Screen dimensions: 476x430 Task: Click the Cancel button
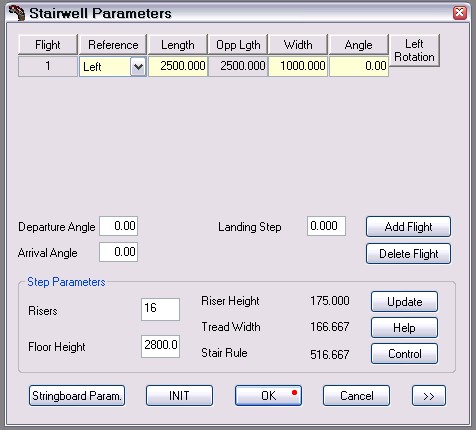pos(356,396)
